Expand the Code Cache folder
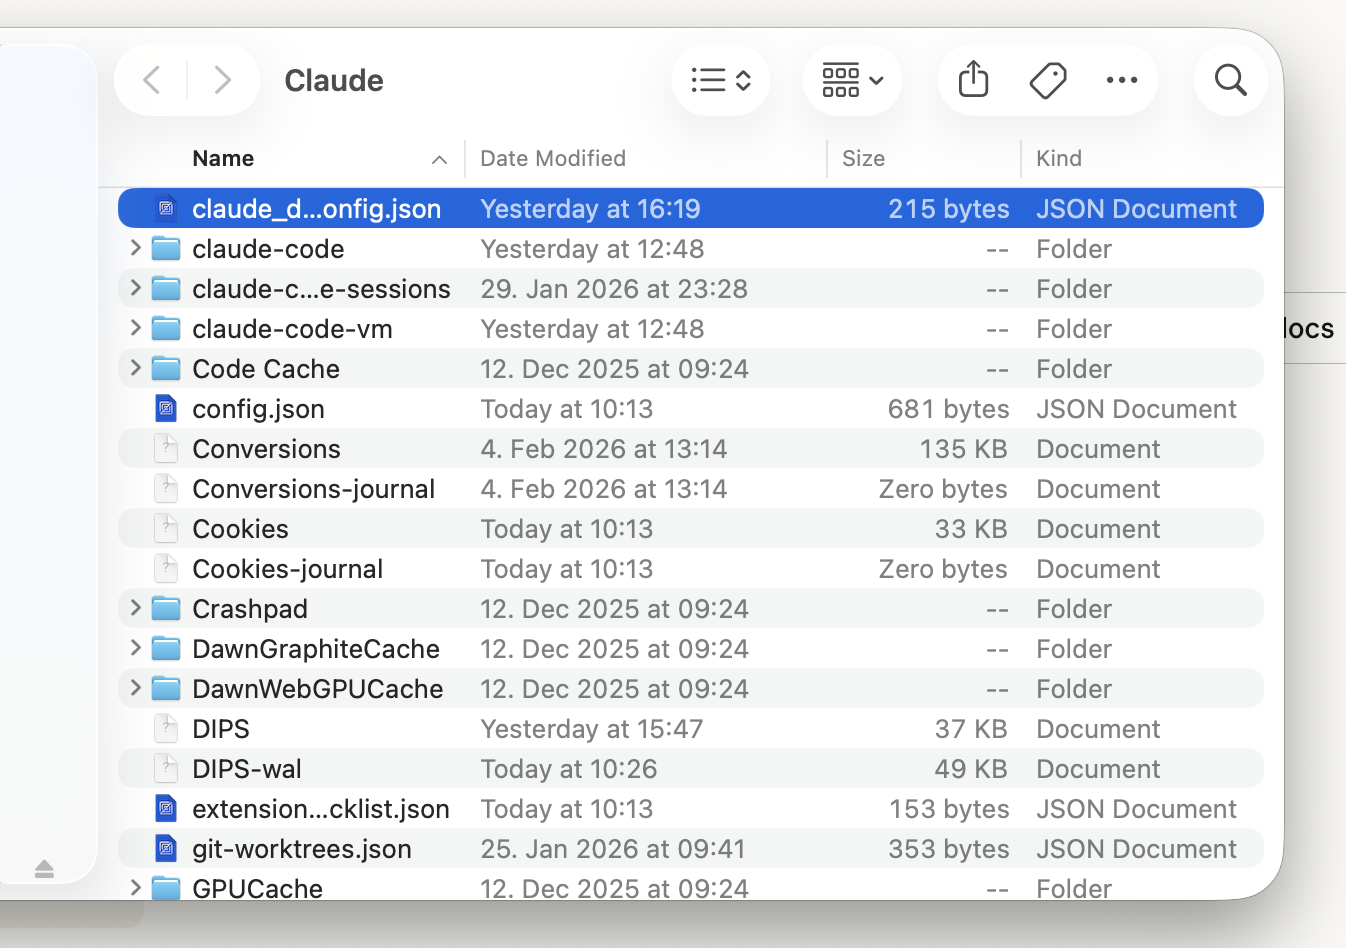 tap(136, 368)
